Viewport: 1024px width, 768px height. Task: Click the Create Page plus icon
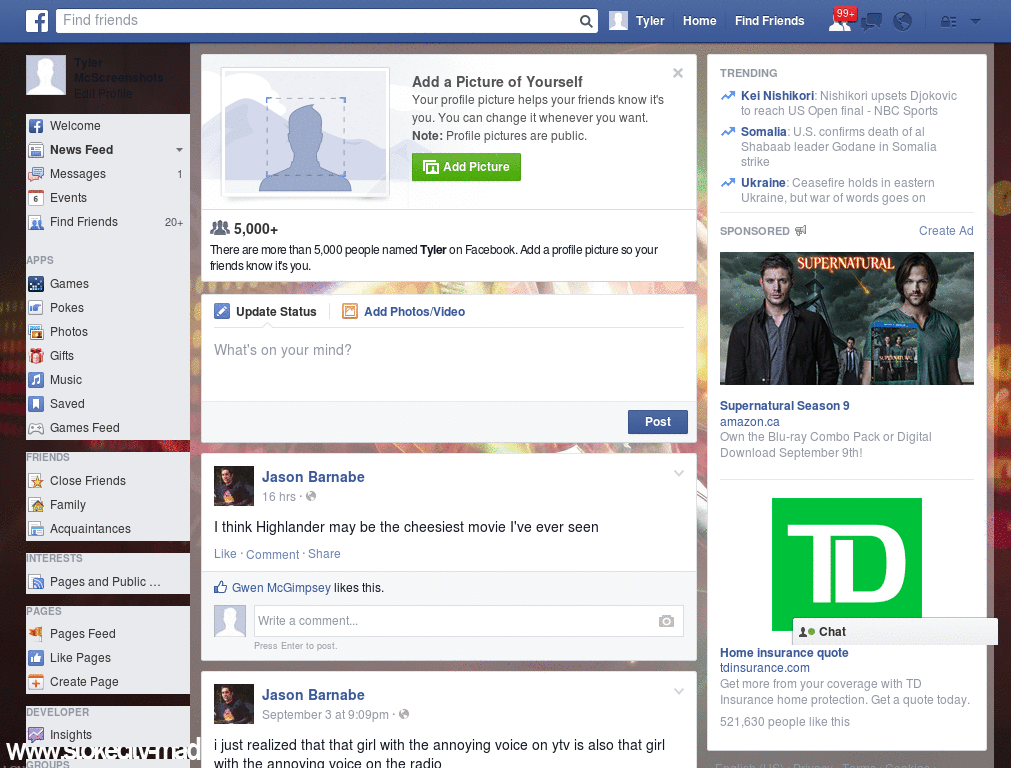tap(36, 682)
